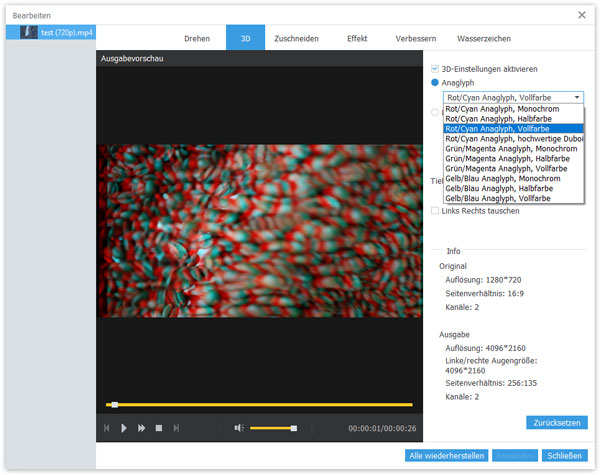Choose highlighted Rot/Cyan Anaglyph, Vollfarbe list option
Image resolution: width=600 pixels, height=475 pixels.
point(513,129)
